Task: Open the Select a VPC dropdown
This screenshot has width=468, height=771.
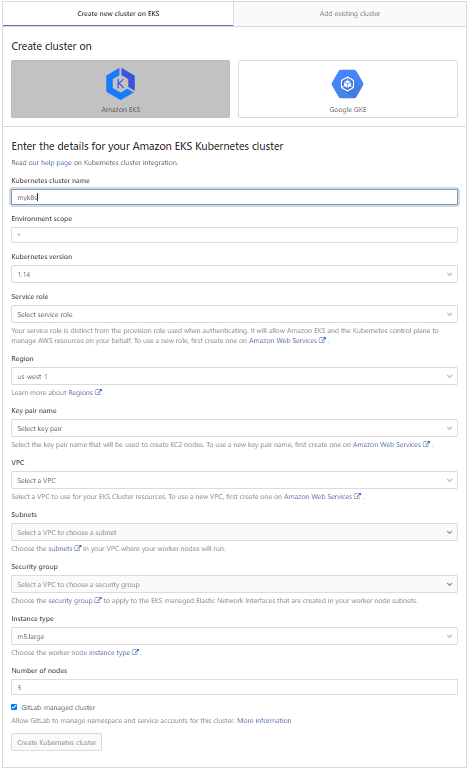Action: (234, 480)
